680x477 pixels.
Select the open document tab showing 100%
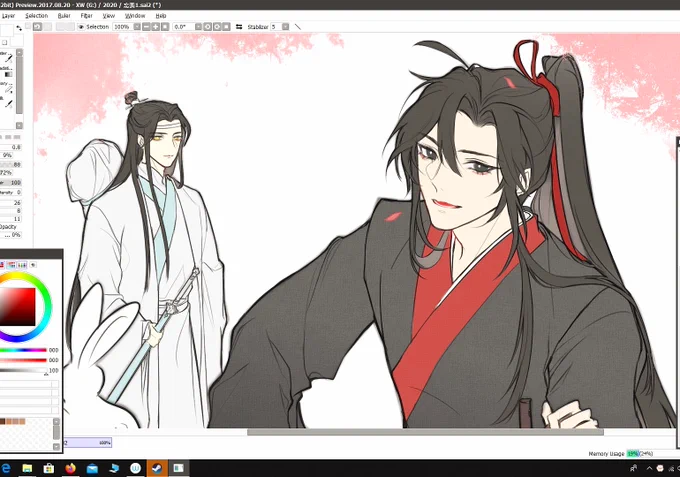click(x=88, y=442)
